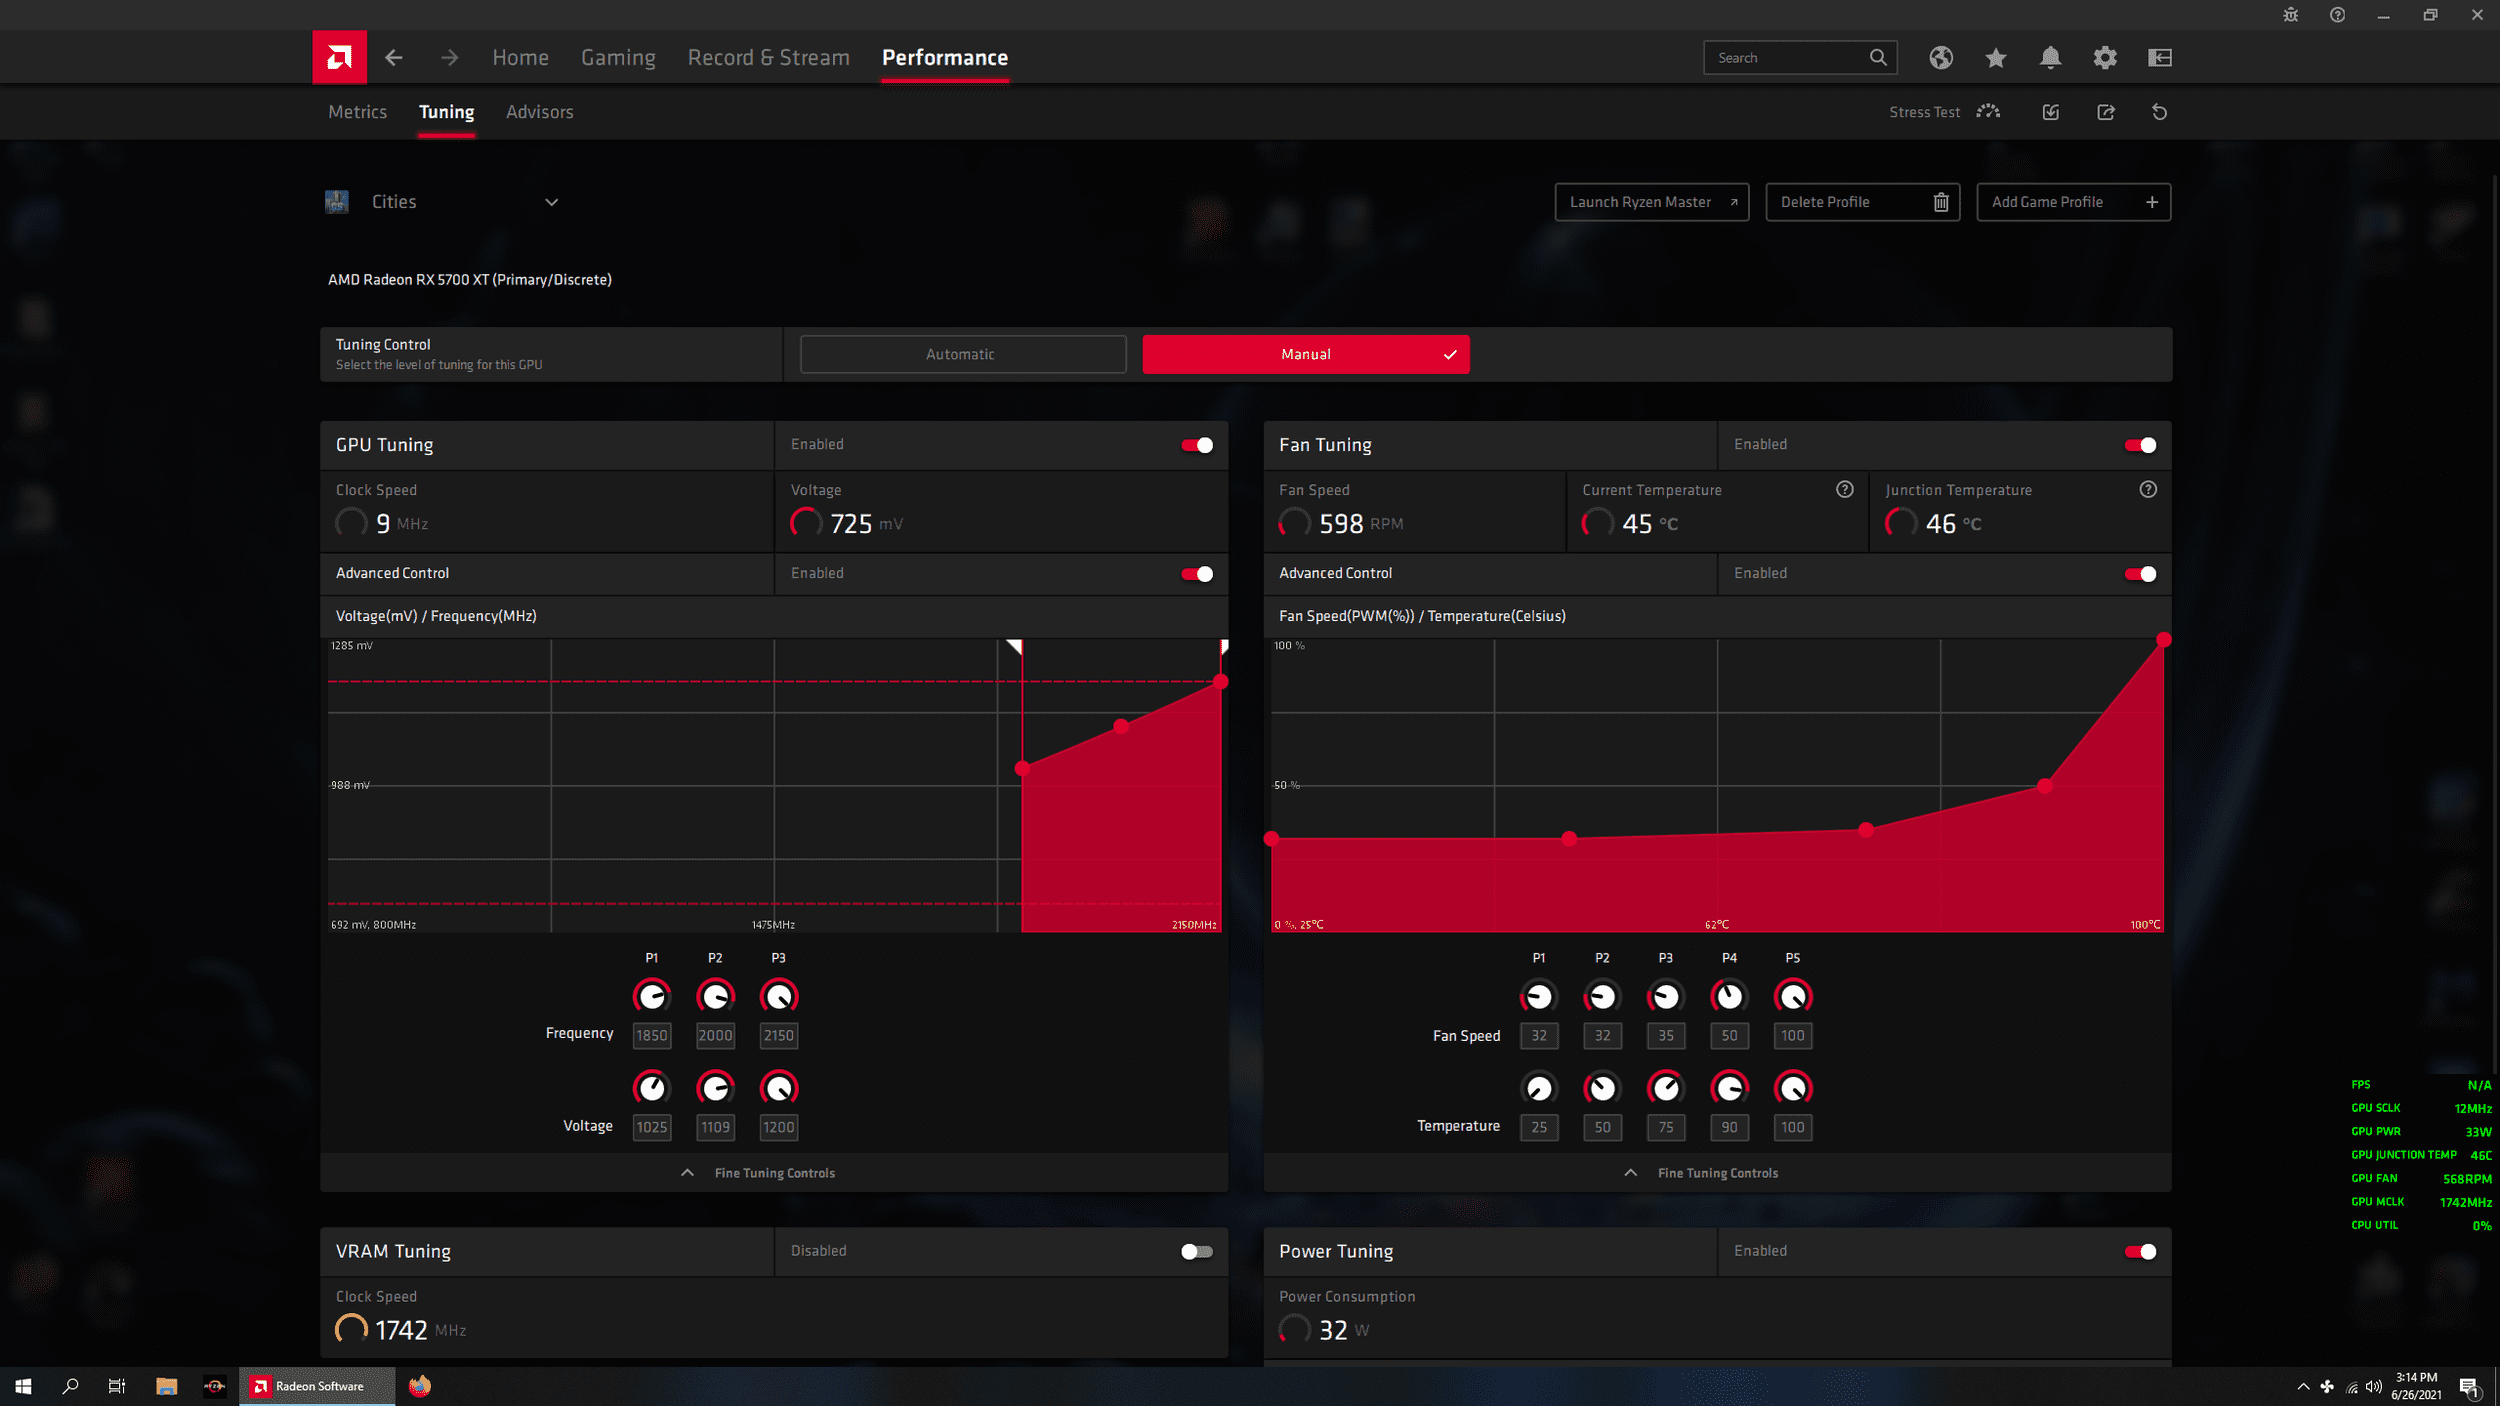The width and height of the screenshot is (2500, 1406).
Task: Toggle the sidebar panel icon
Action: point(2160,58)
